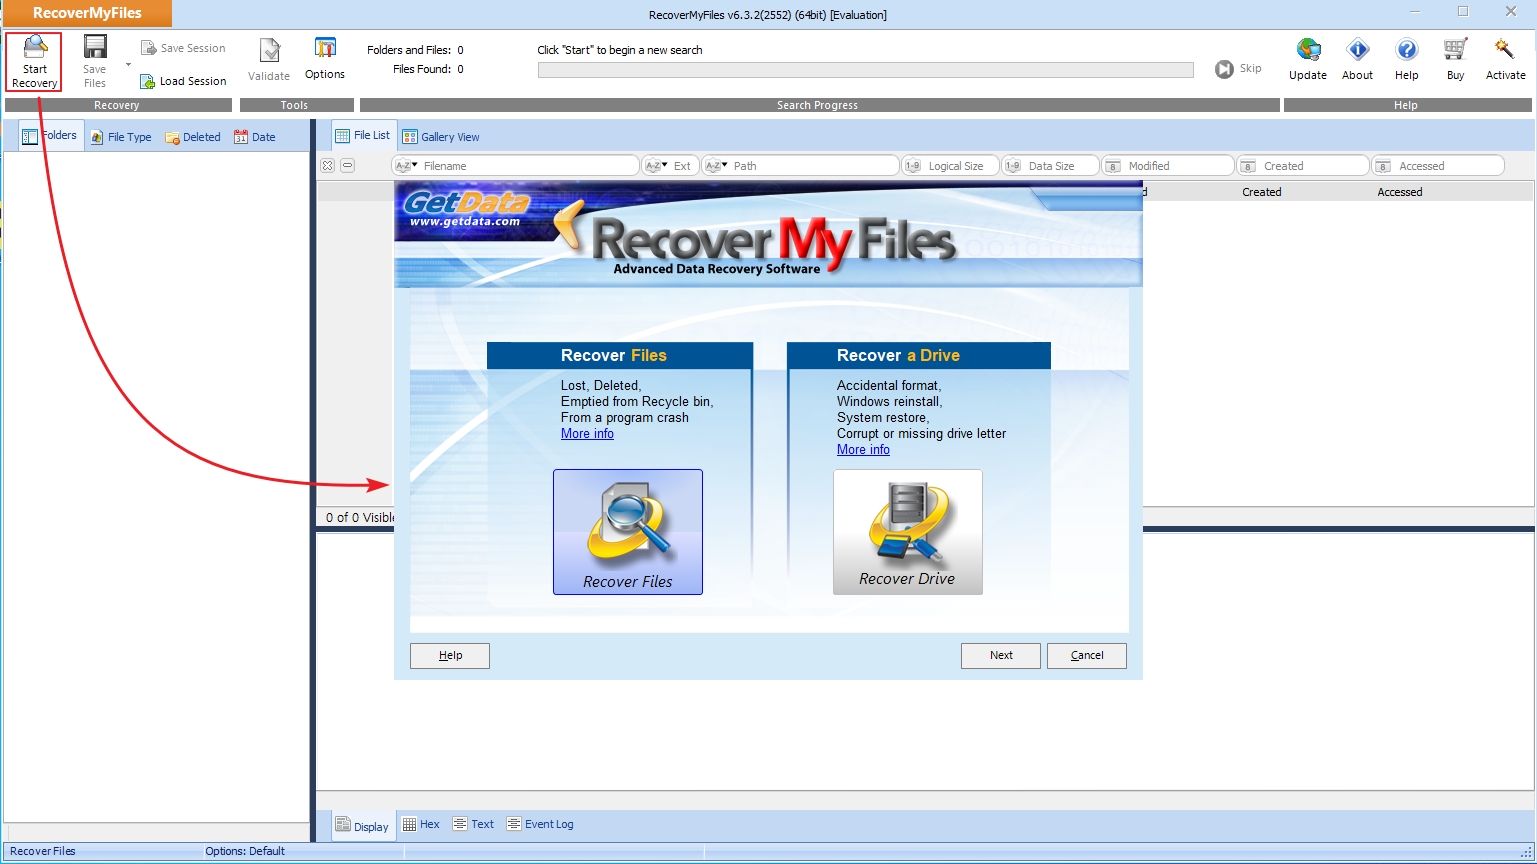Open the Save Files dropdown arrow
Screen dimensions: 1537x864
128,65
